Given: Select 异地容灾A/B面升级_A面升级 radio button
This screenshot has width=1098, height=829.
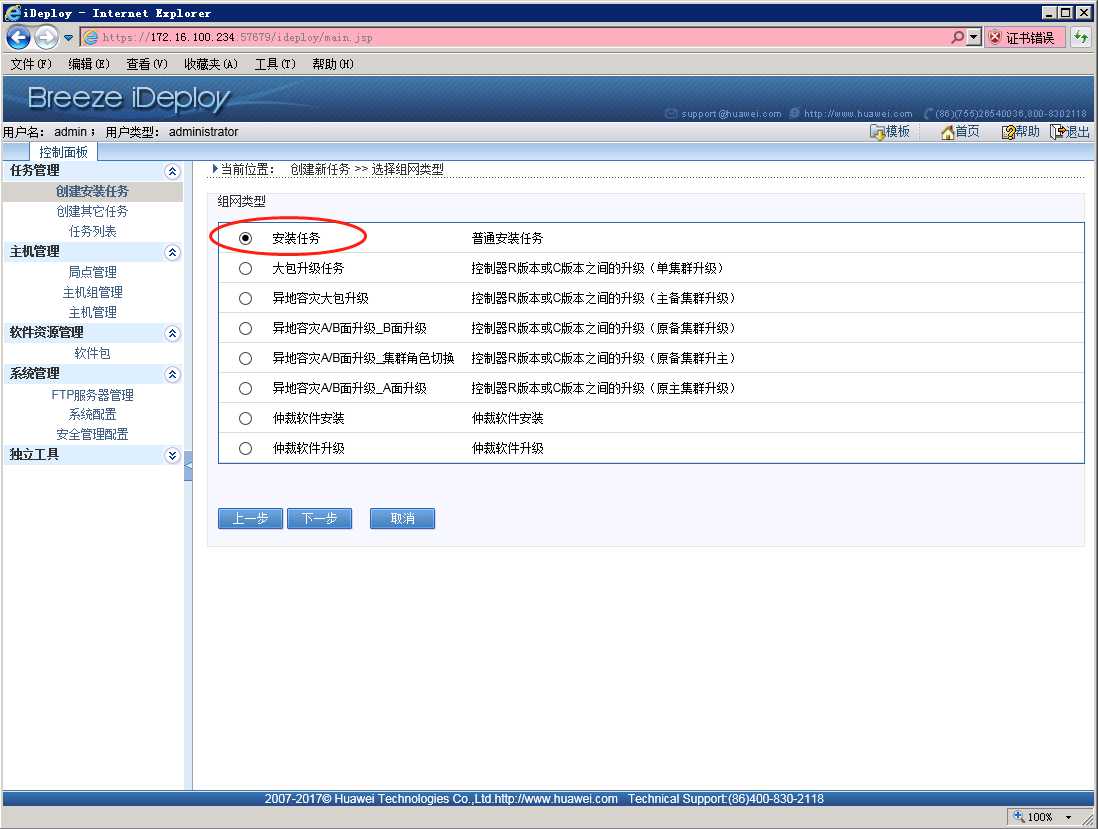Looking at the screenshot, I should point(245,389).
